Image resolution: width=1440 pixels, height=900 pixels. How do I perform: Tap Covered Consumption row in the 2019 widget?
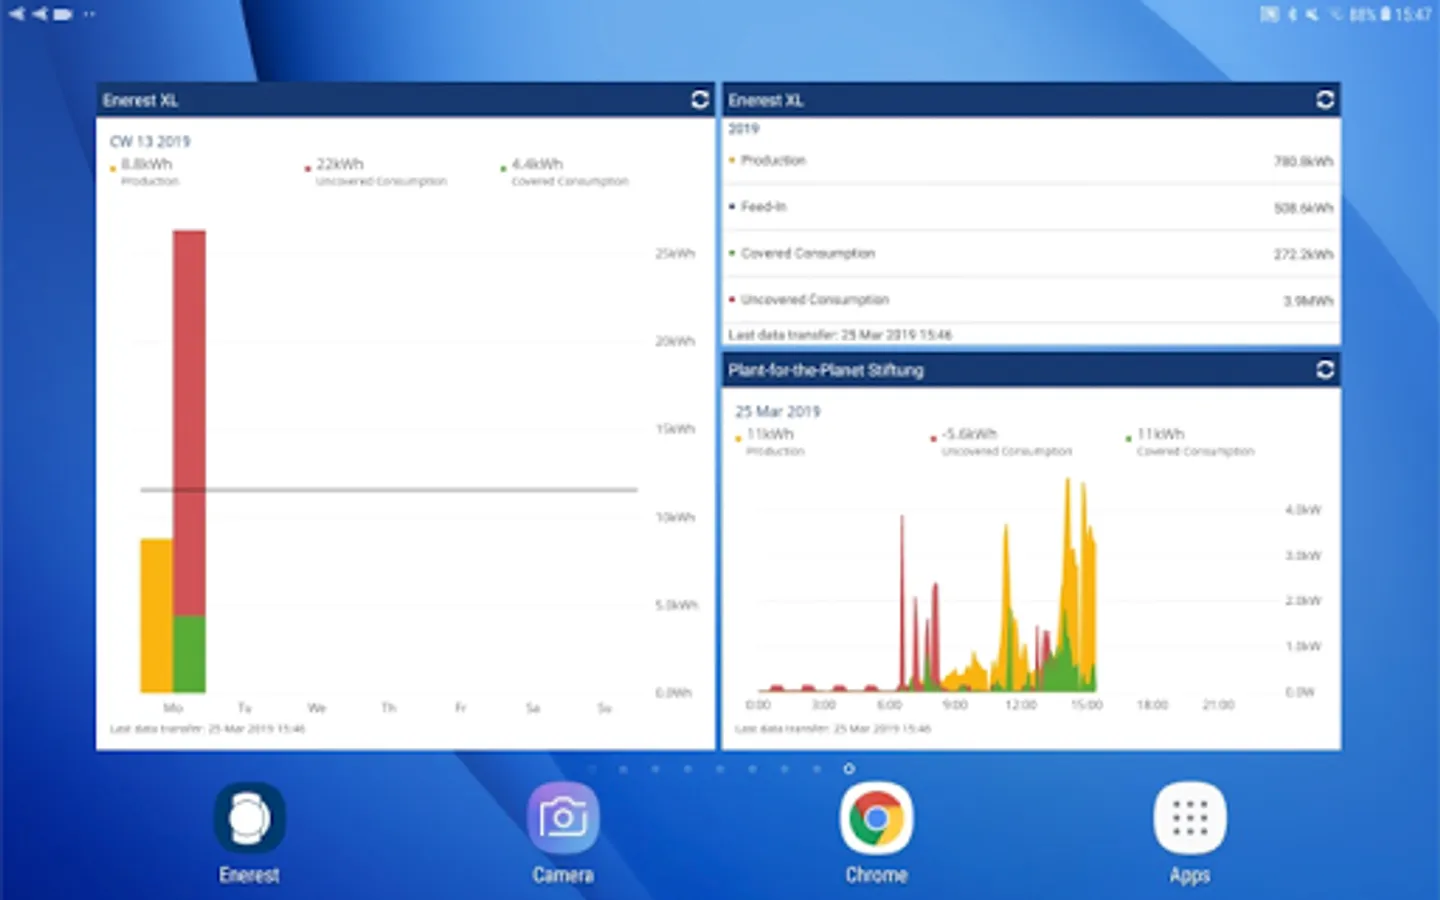1031,253
